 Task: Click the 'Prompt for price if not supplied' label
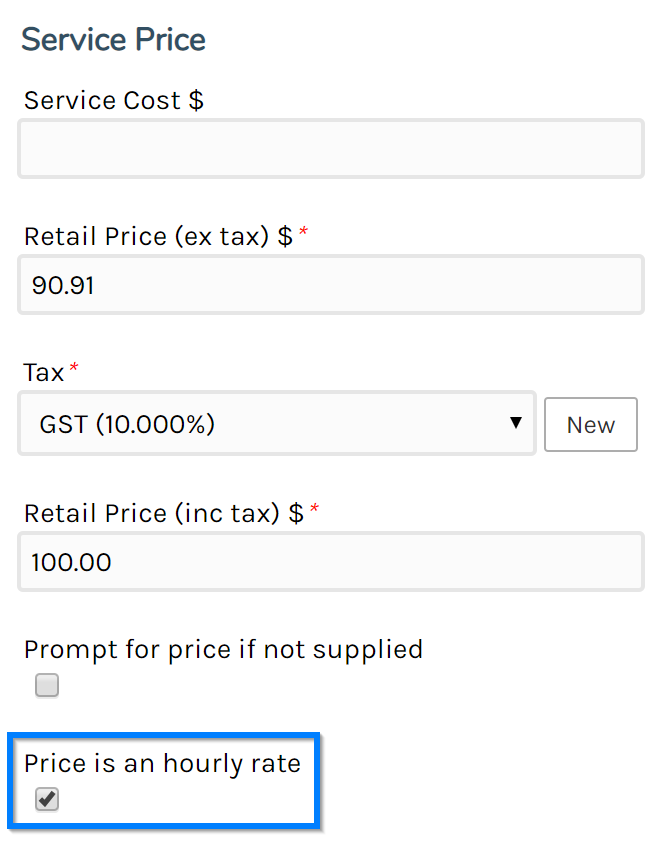tap(222, 649)
